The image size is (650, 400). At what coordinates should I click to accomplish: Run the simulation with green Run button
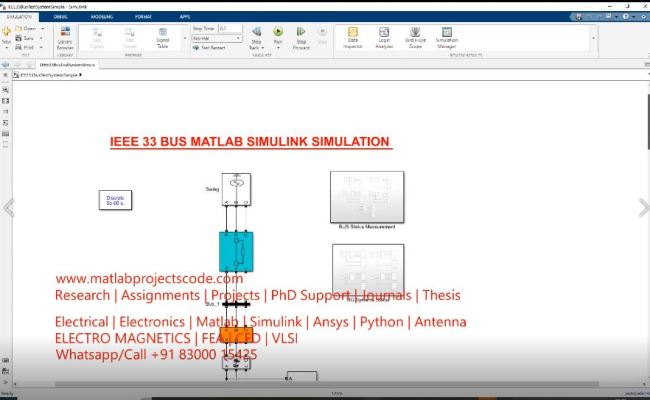(x=278, y=32)
